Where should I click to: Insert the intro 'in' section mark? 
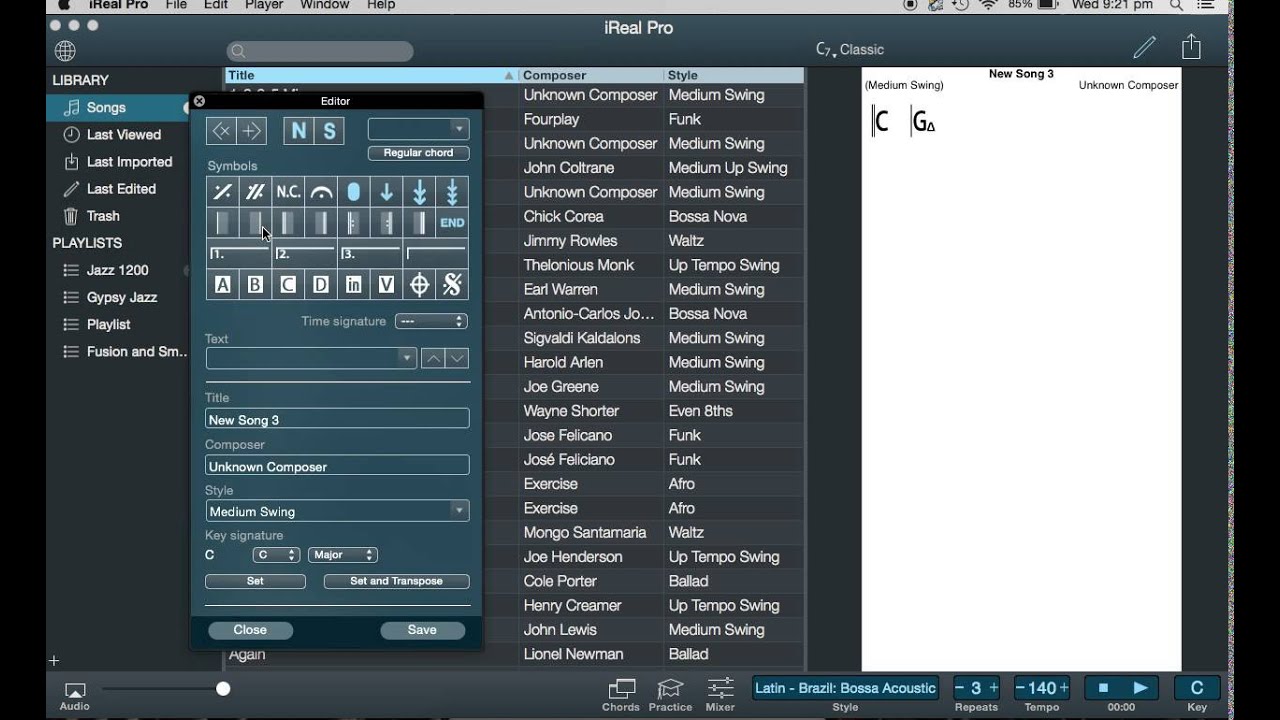click(x=354, y=285)
